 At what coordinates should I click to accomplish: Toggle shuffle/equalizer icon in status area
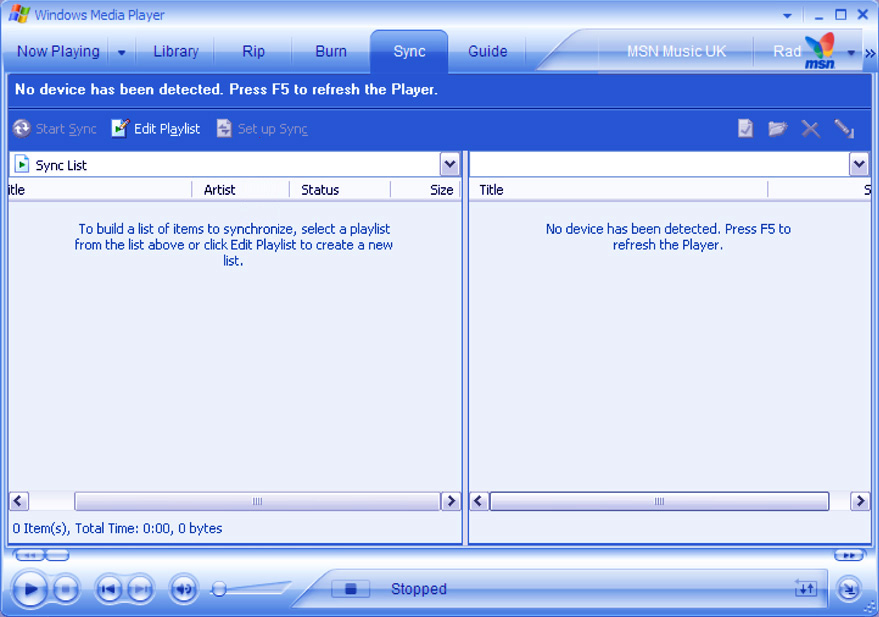pos(806,588)
